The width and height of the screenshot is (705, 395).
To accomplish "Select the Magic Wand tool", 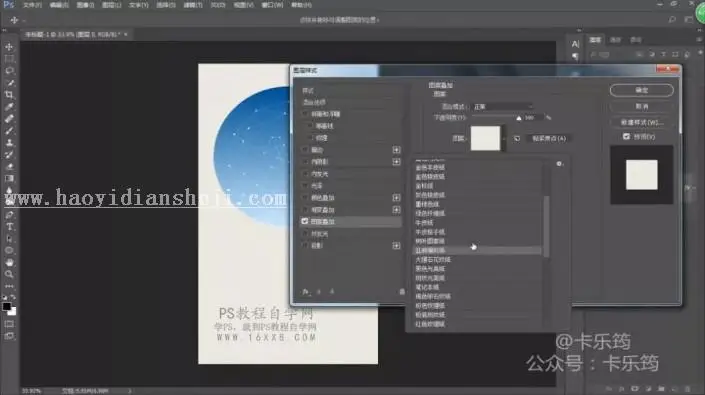I will [x=9, y=83].
